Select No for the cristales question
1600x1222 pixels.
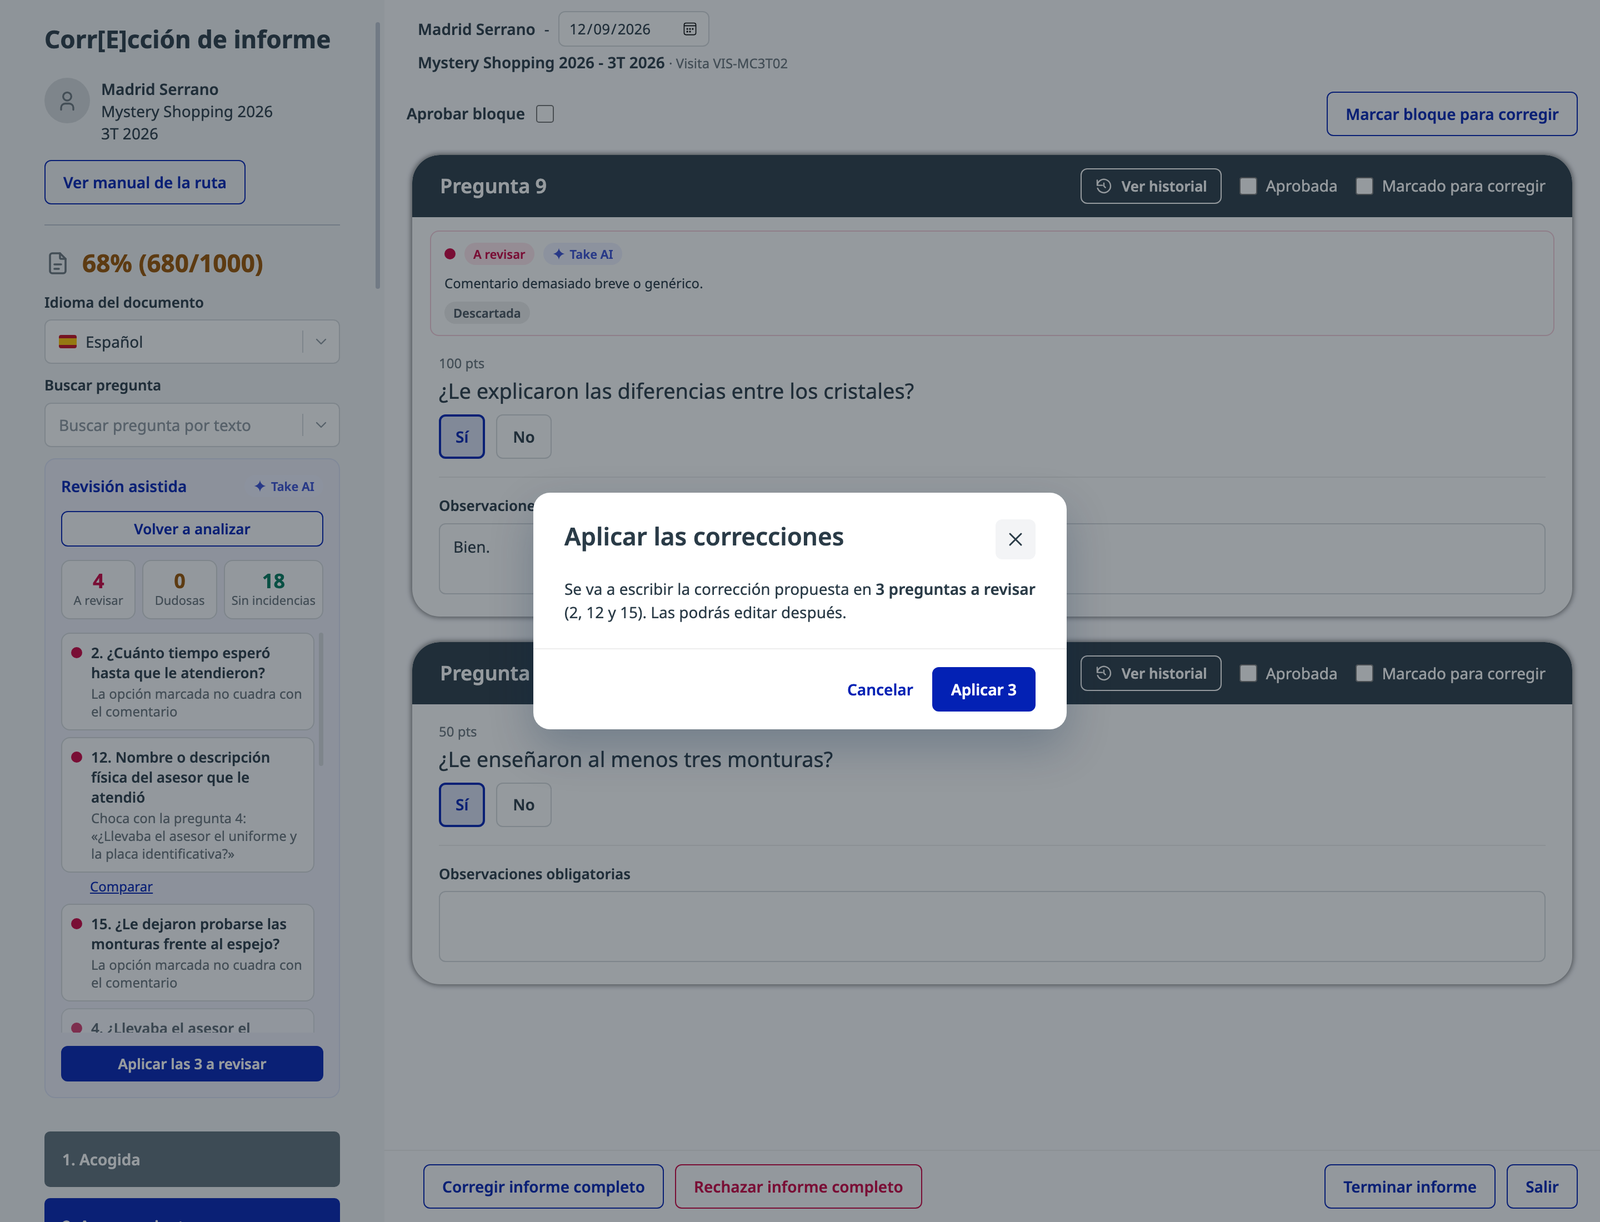point(524,437)
